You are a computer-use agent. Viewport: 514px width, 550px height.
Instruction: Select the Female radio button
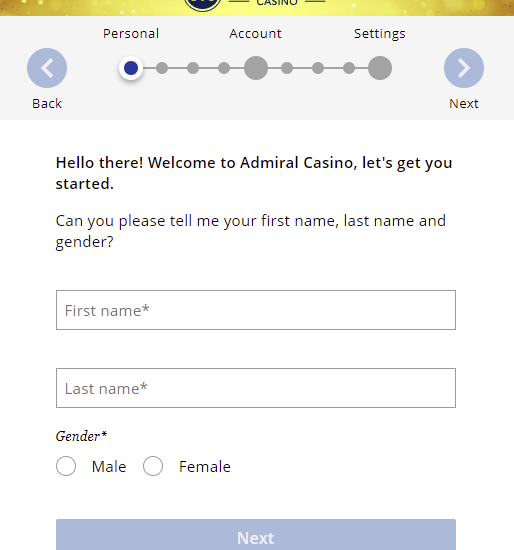pos(153,466)
